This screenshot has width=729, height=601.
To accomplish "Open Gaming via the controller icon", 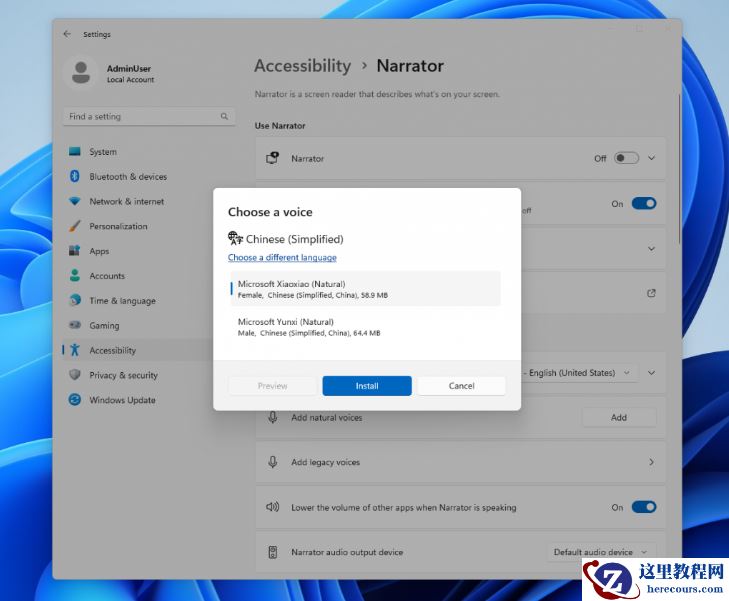I will pyautogui.click(x=75, y=325).
